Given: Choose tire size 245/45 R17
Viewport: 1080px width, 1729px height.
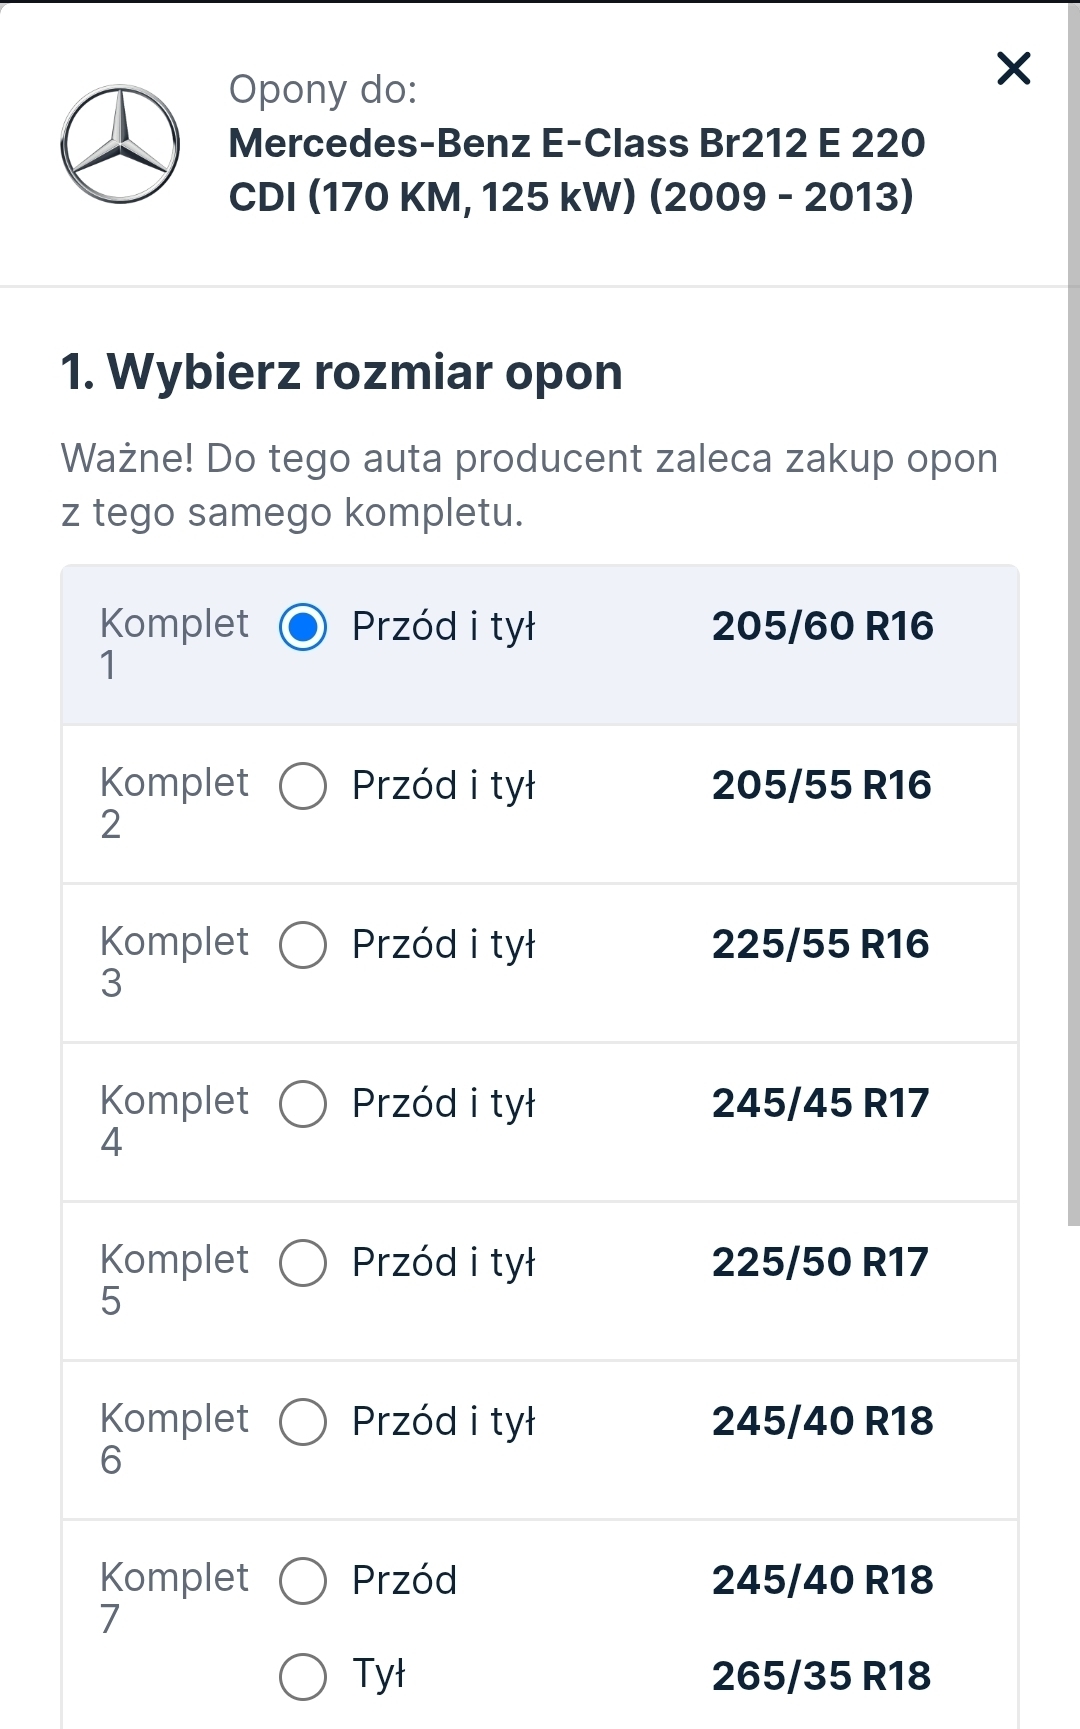Looking at the screenshot, I should [820, 1104].
